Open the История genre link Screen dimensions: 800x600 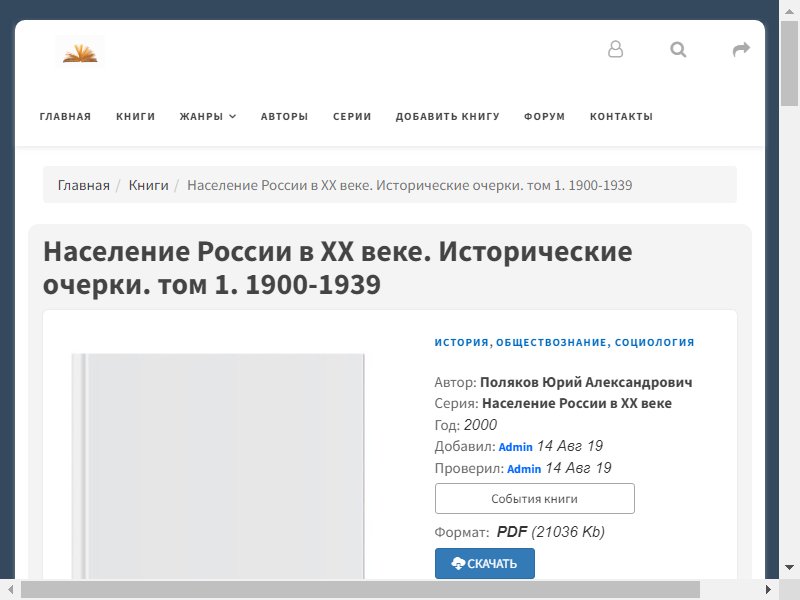461,342
